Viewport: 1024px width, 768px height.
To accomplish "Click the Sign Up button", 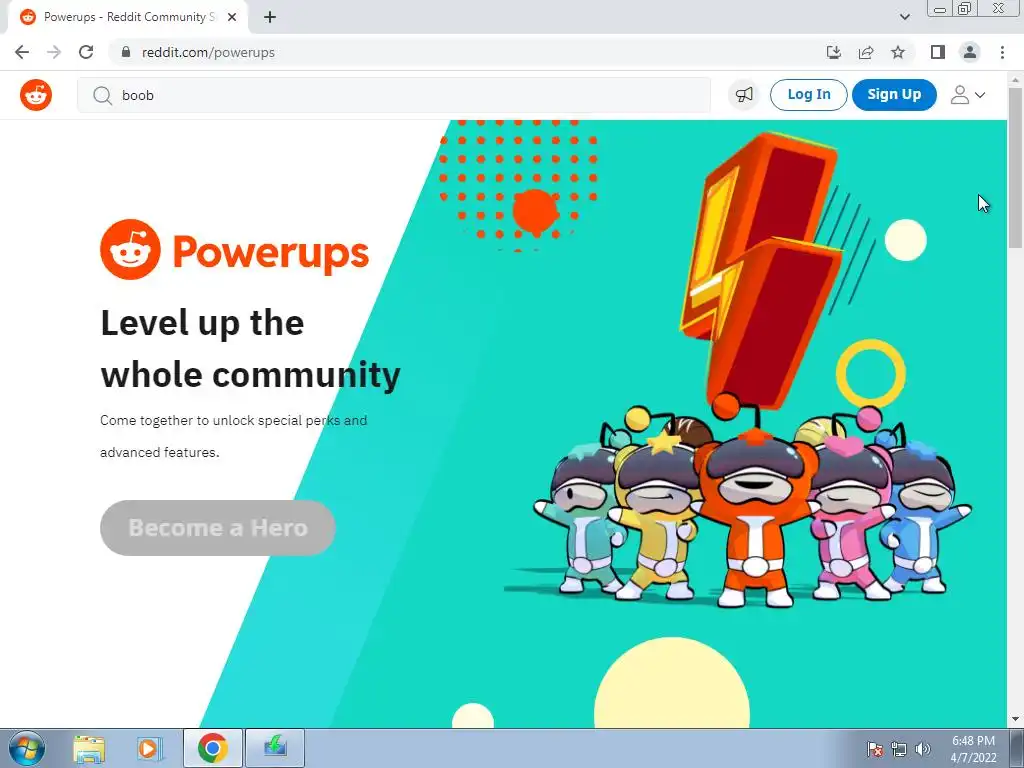I will click(x=894, y=95).
